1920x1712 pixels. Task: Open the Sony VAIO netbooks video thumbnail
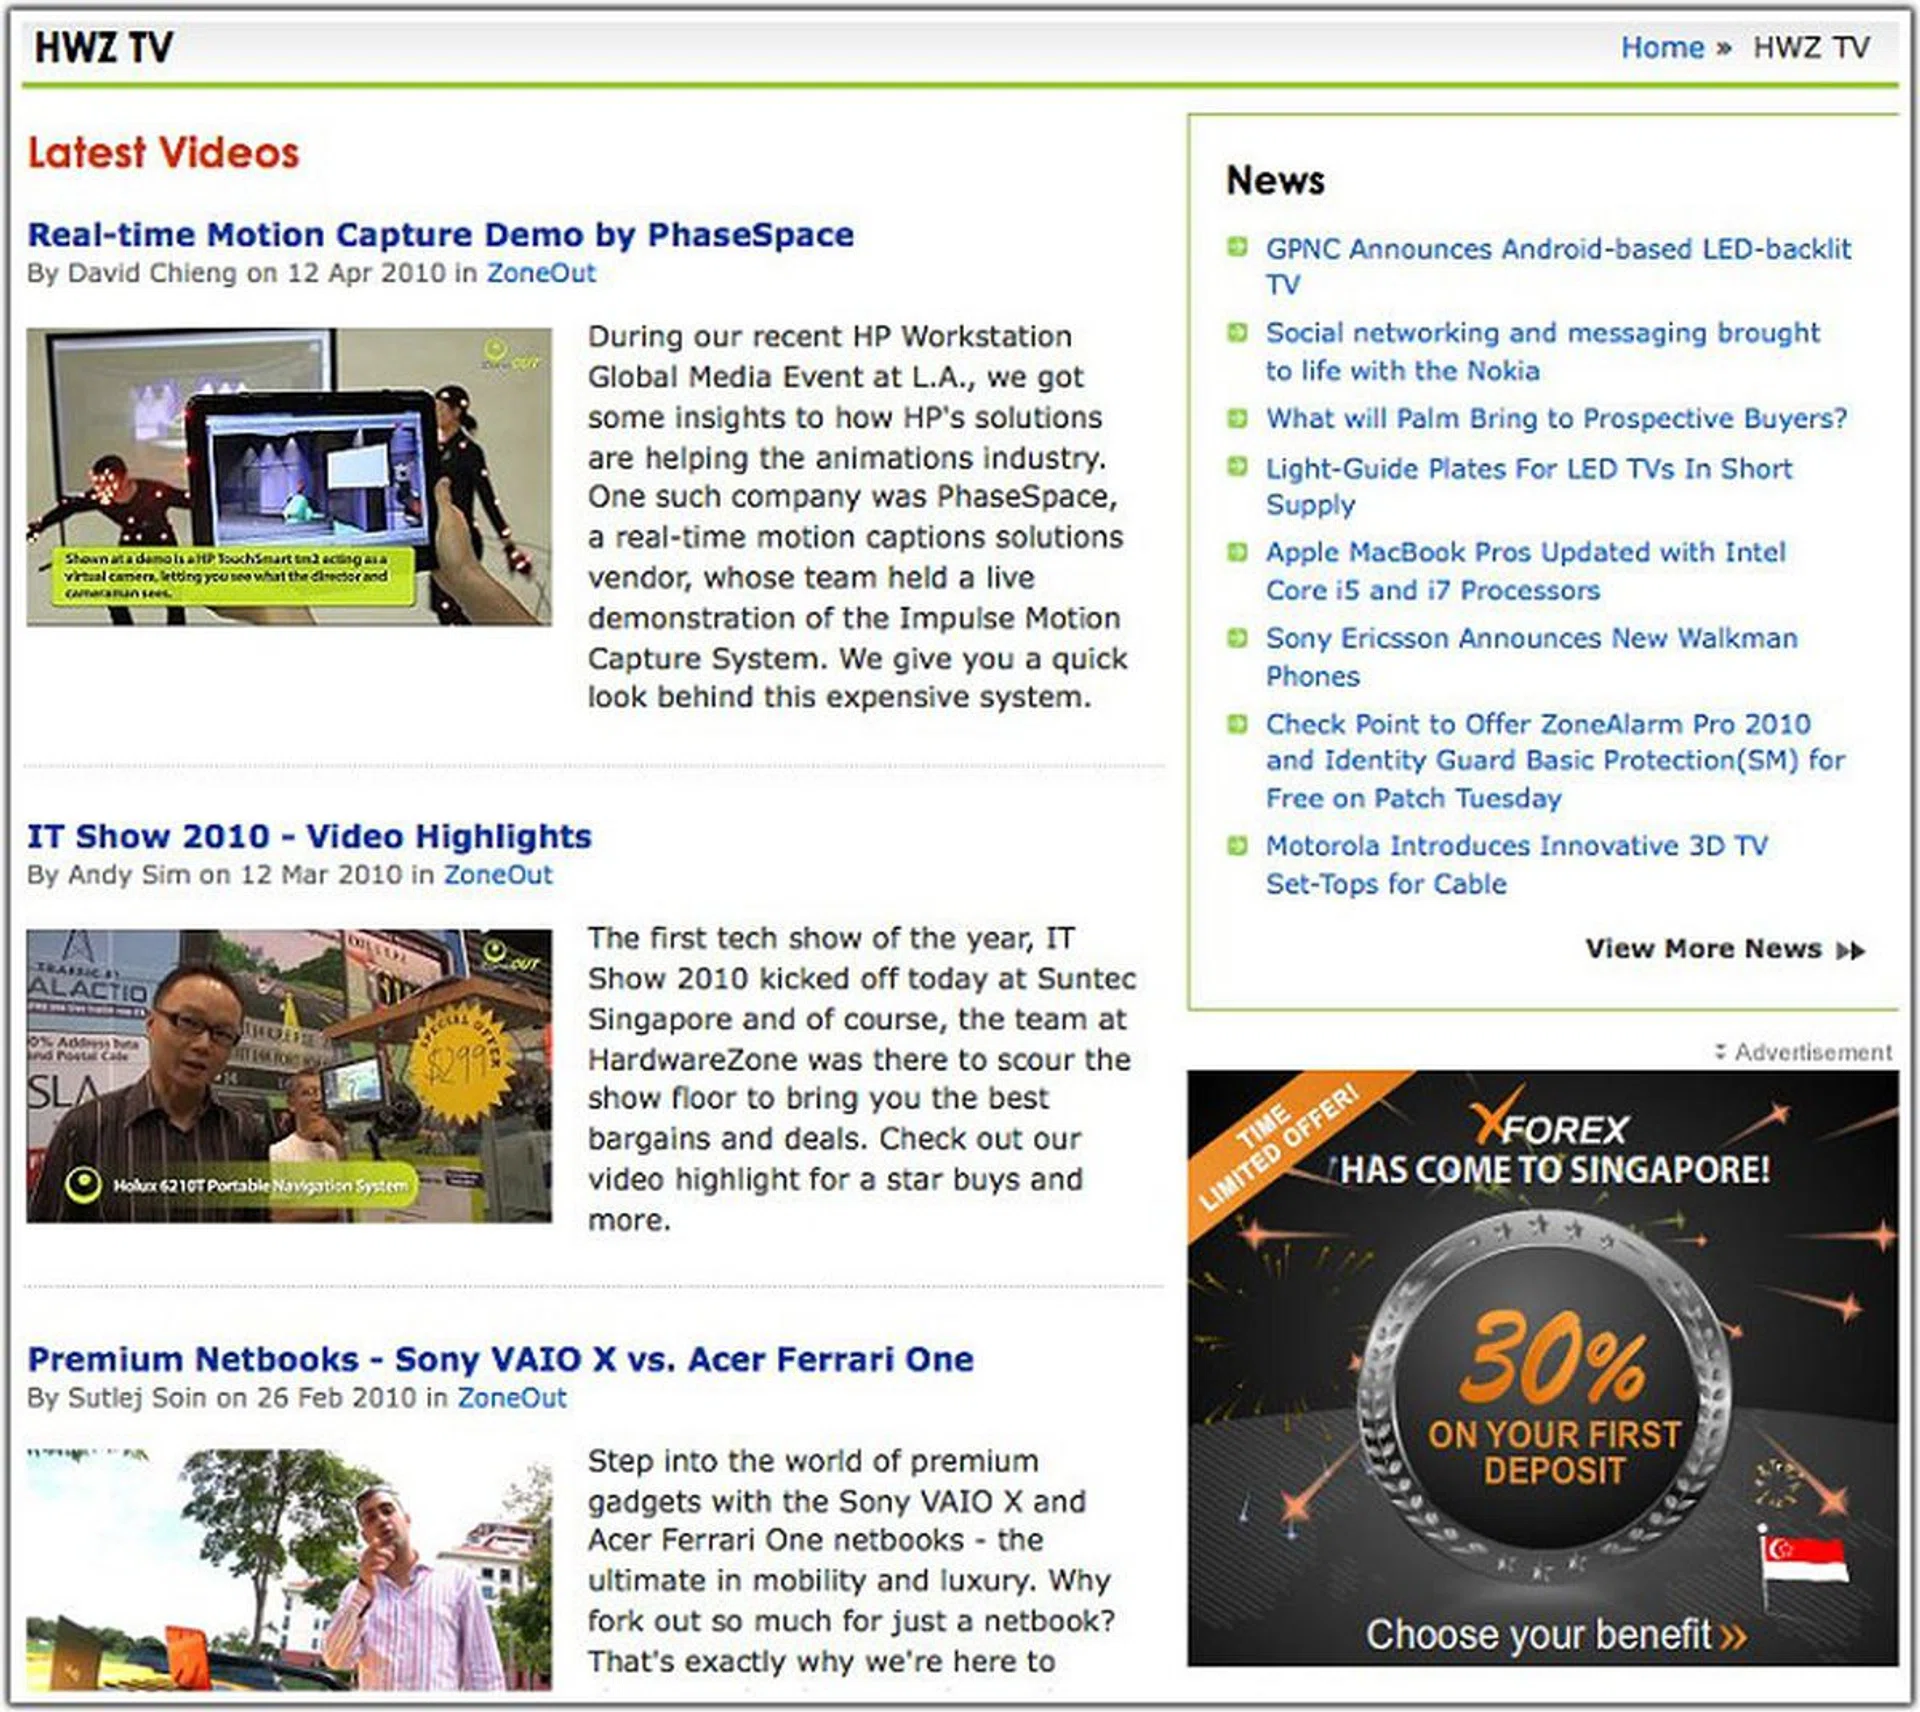(289, 1570)
